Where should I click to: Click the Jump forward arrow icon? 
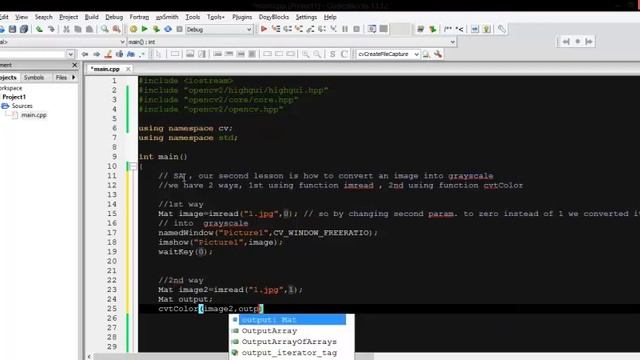(x=96, y=54)
